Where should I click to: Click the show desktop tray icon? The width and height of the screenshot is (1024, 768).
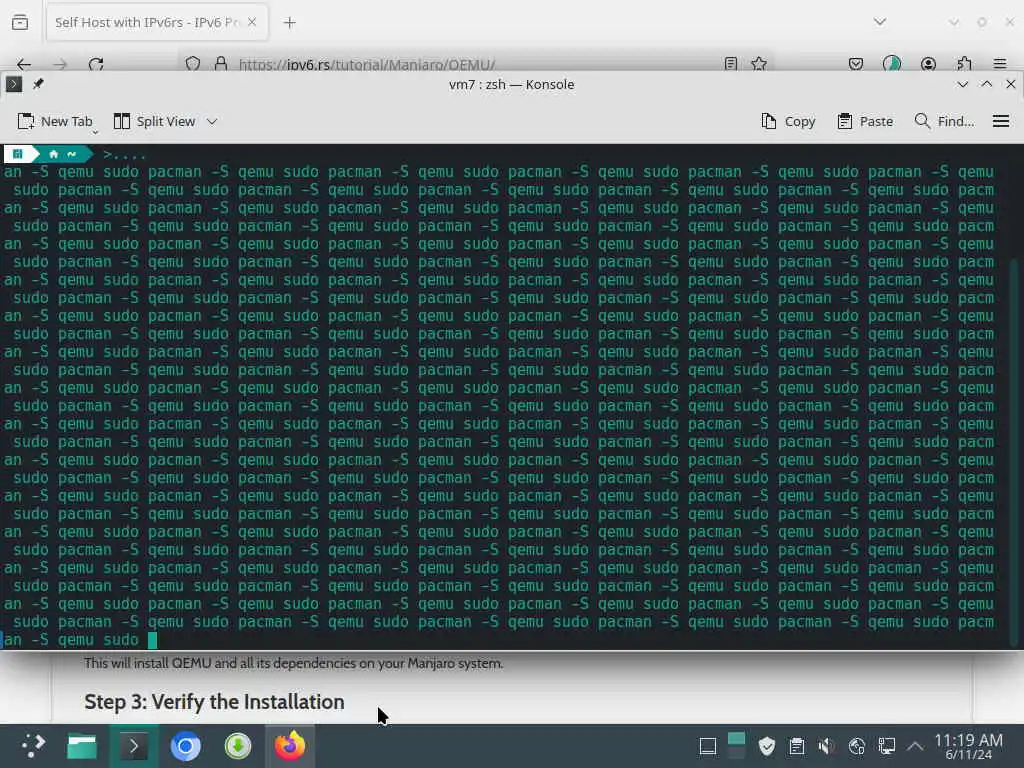708,746
